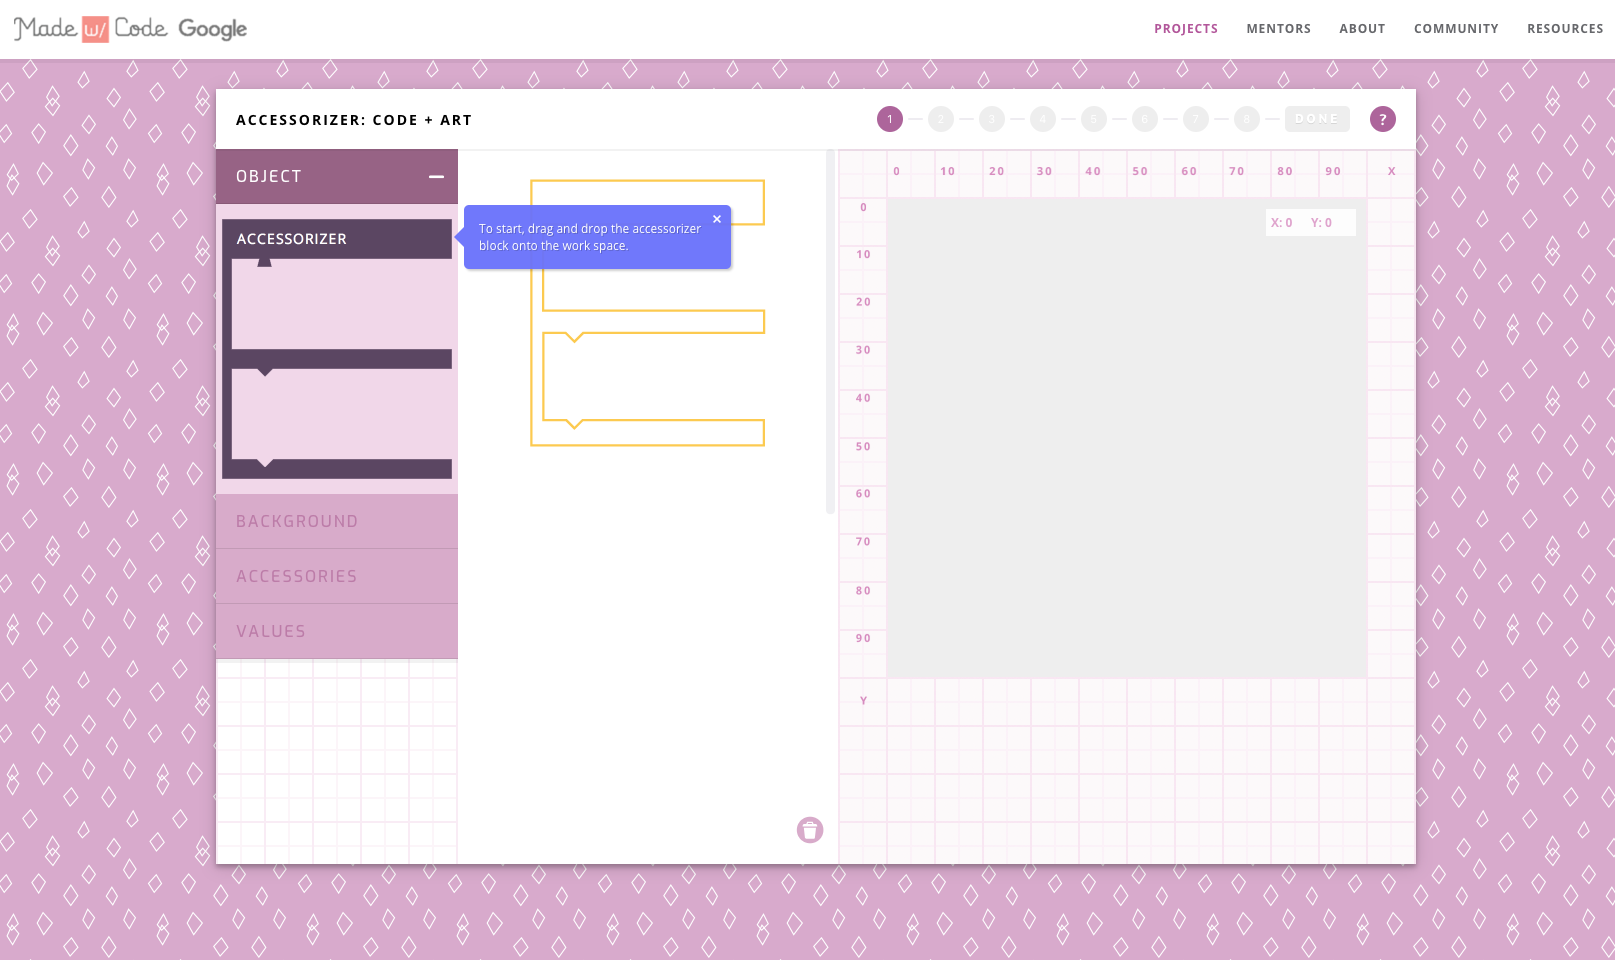The height and width of the screenshot is (960, 1615).
Task: Collapse the Object section with minus icon
Action: [436, 177]
